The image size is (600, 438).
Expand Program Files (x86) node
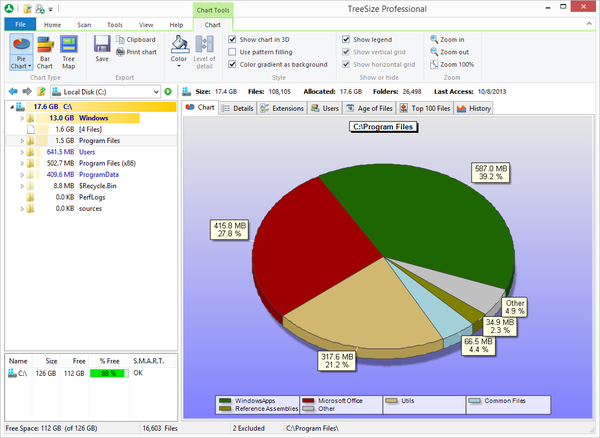point(22,163)
